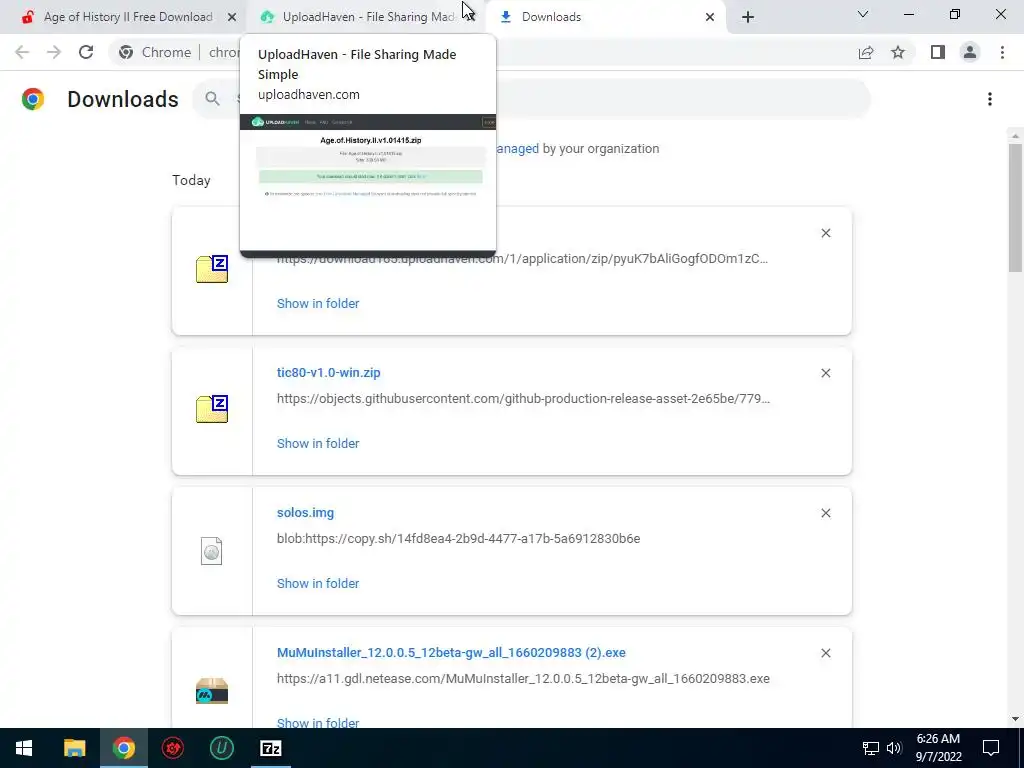Click MuMuInstaller file icon
1024x768 pixels.
click(x=212, y=691)
